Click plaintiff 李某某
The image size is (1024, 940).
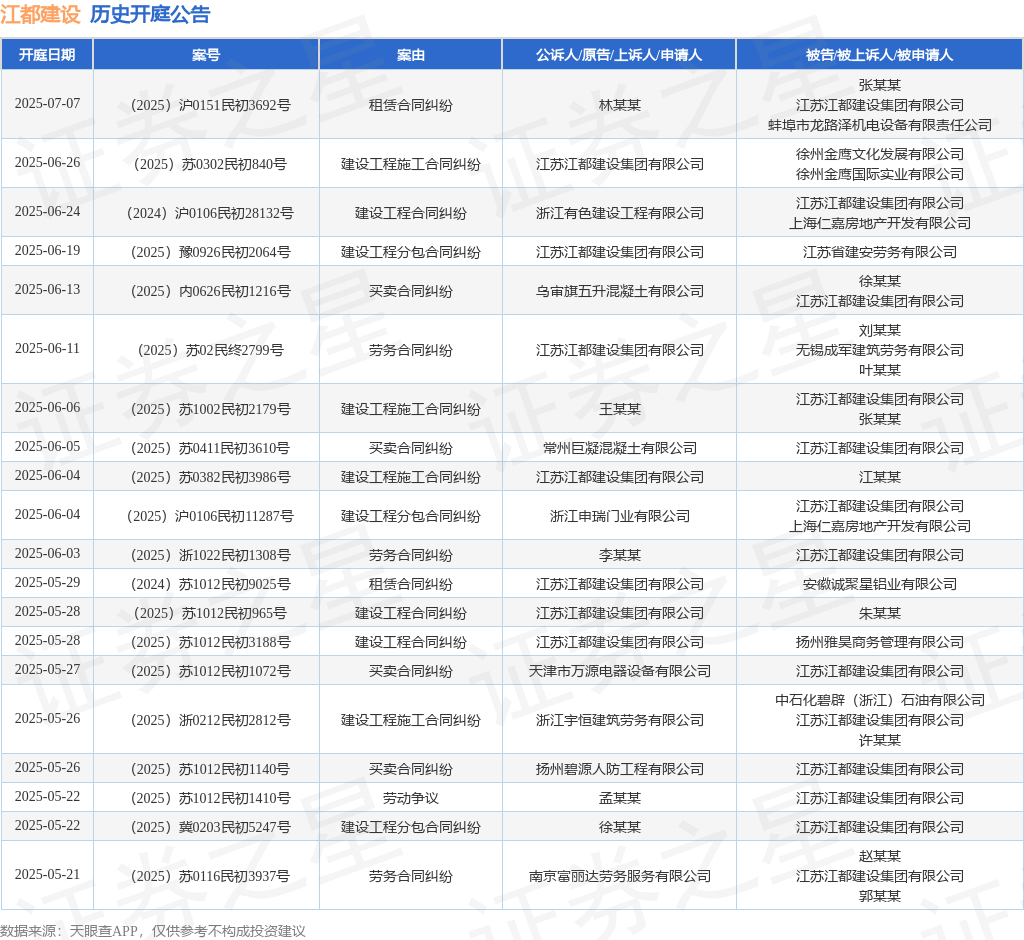point(620,555)
